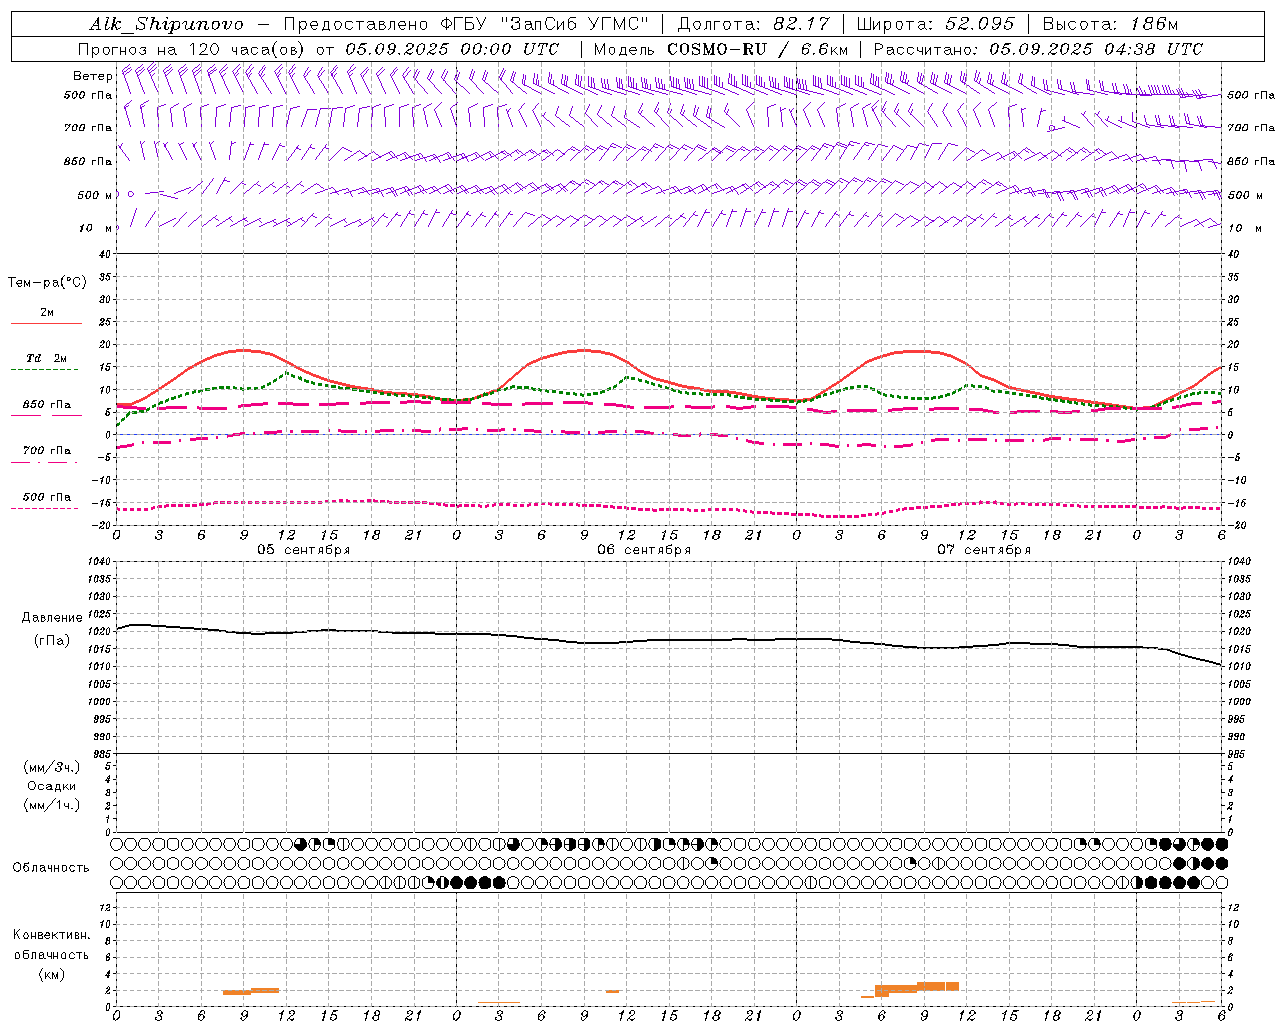1280x1024 pixels.
Task: Click the 'Тем-ра(°C)' temperature axis label
Action: (x=47, y=283)
